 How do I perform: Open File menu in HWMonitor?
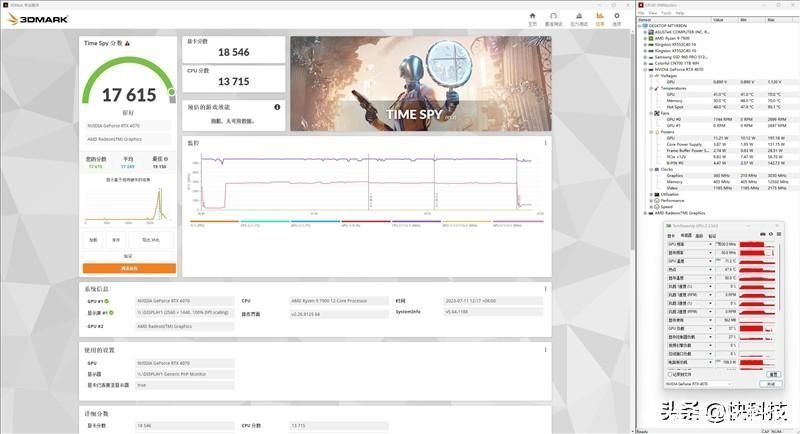[641, 13]
